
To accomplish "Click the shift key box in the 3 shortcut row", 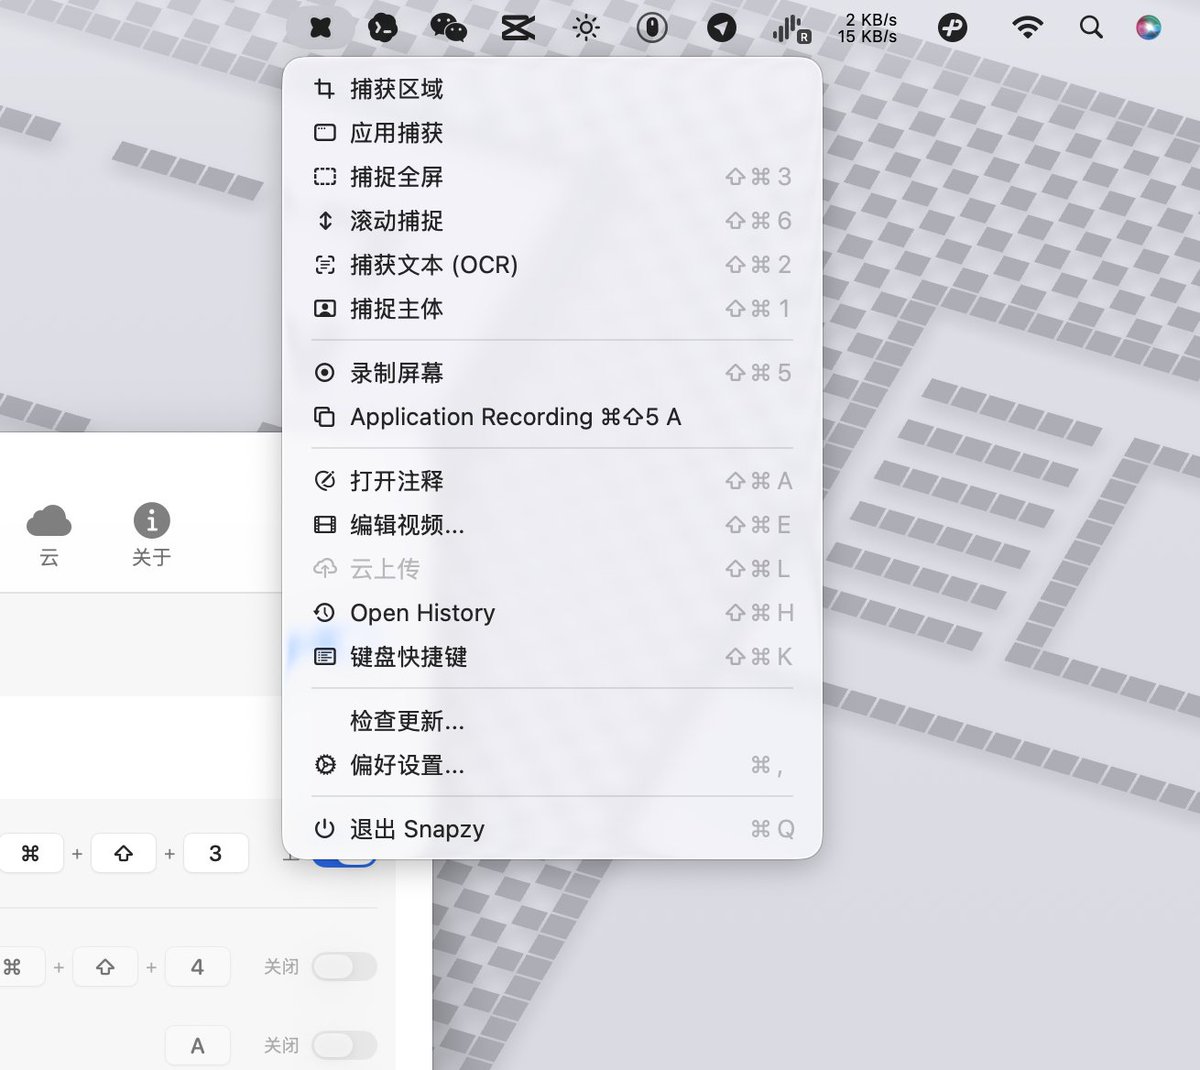I will pyautogui.click(x=123, y=853).
